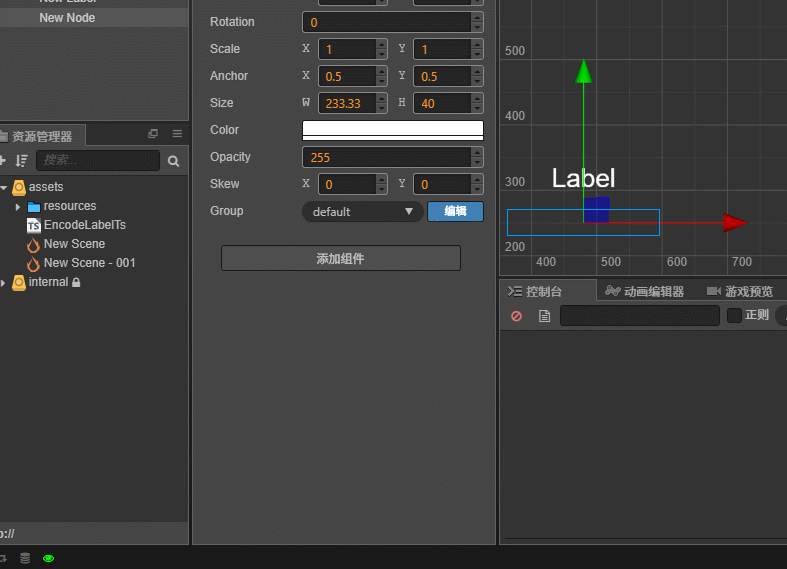The image size is (787, 569).
Task: Click the 添加组件 add component button
Action: [341, 258]
